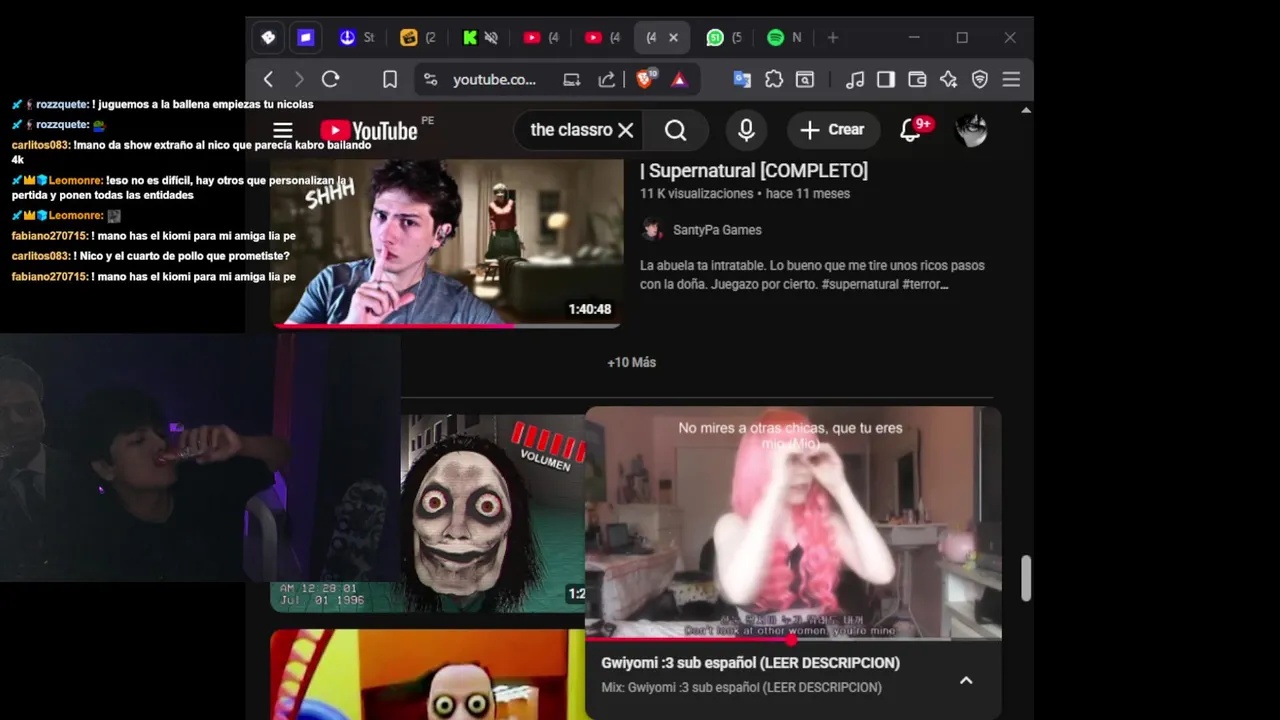Click the Crear button
1280x720 pixels.
coord(832,130)
